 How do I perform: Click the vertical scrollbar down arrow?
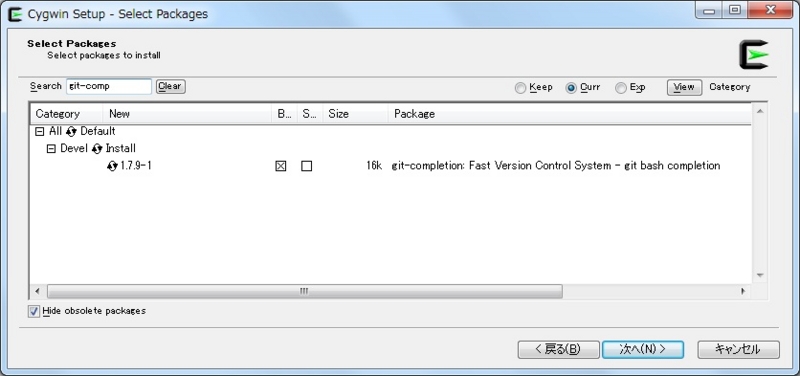pyautogui.click(x=760, y=275)
